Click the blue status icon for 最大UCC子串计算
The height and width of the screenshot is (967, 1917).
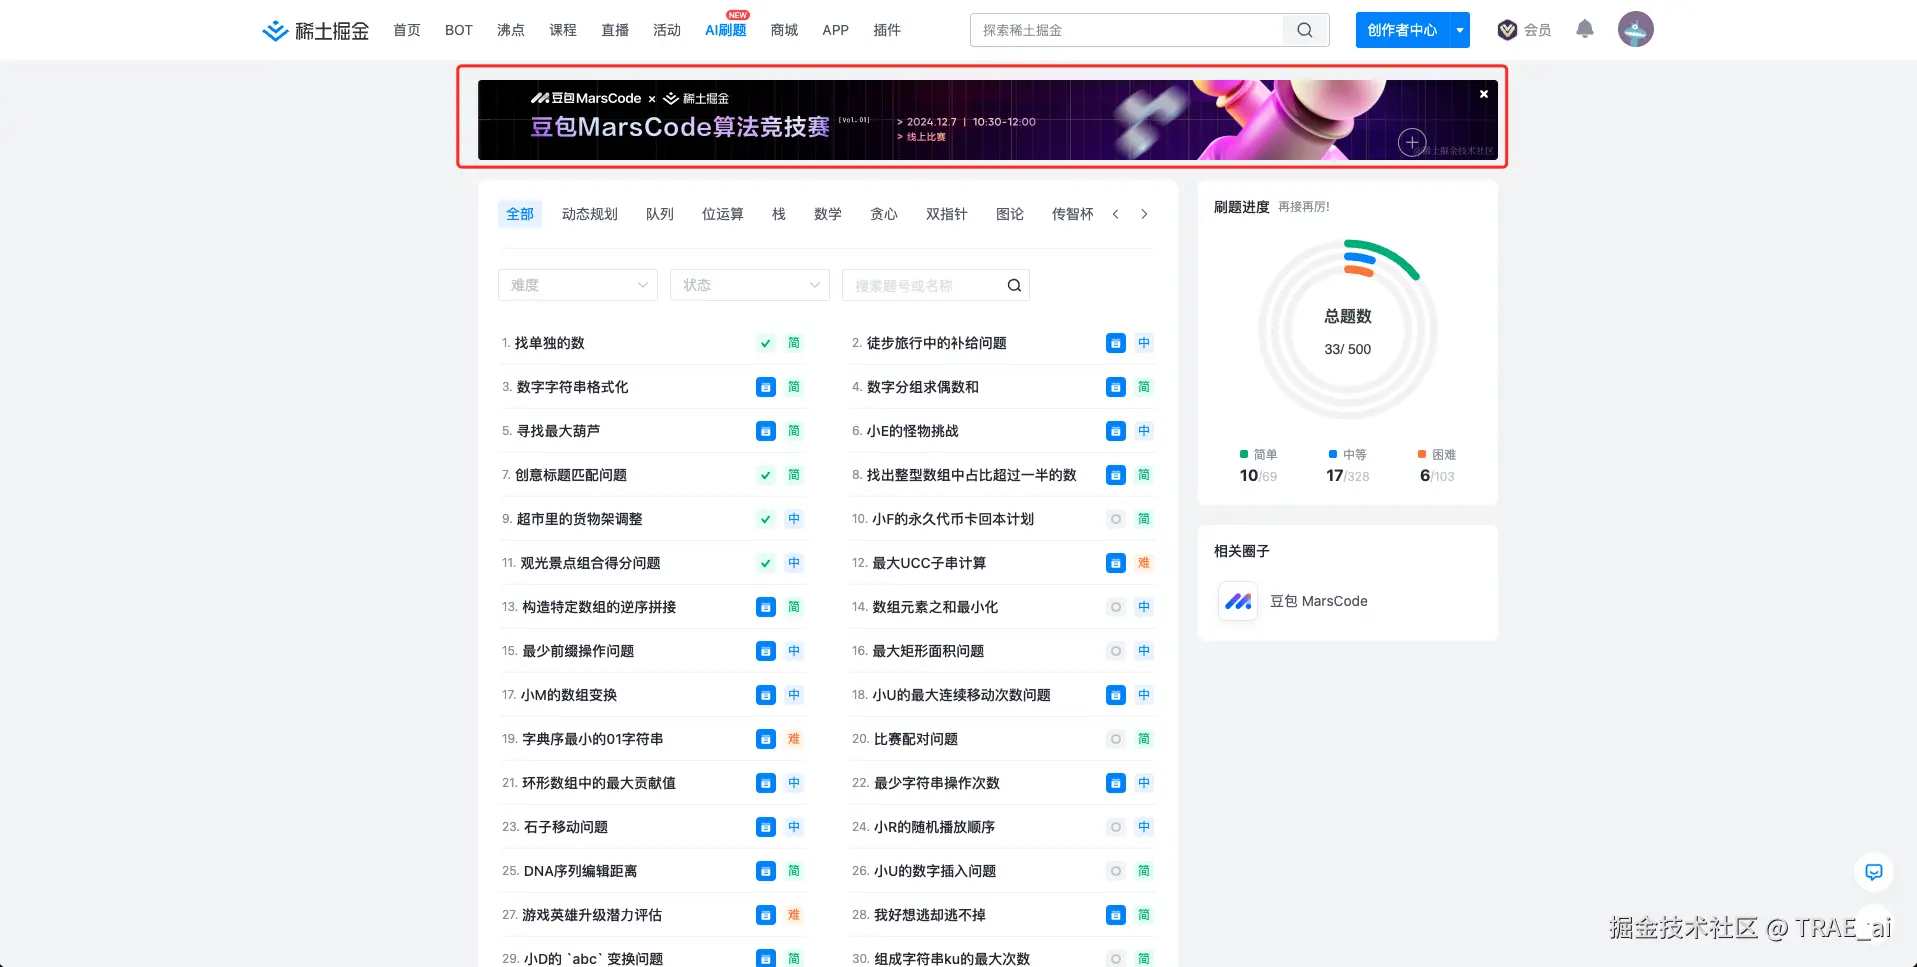pos(1116,563)
